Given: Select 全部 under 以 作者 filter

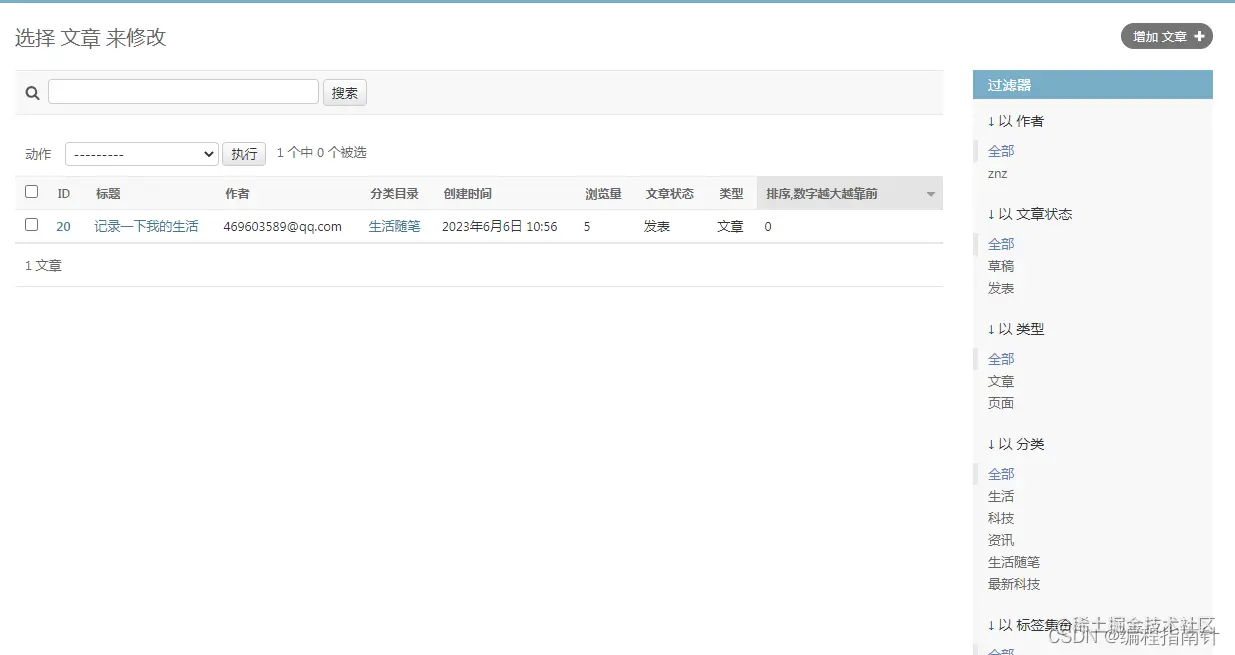Looking at the screenshot, I should pos(1001,151).
